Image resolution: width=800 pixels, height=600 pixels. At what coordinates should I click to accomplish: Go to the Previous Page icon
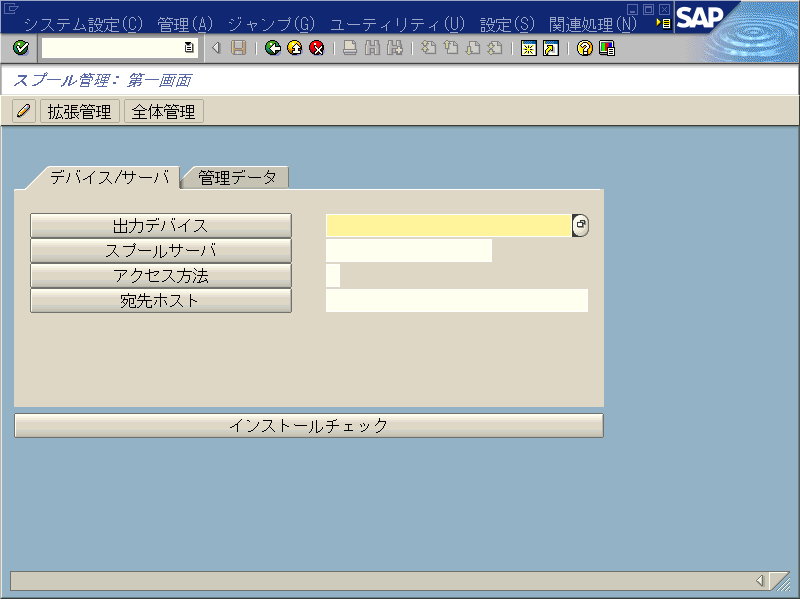pyautogui.click(x=451, y=48)
